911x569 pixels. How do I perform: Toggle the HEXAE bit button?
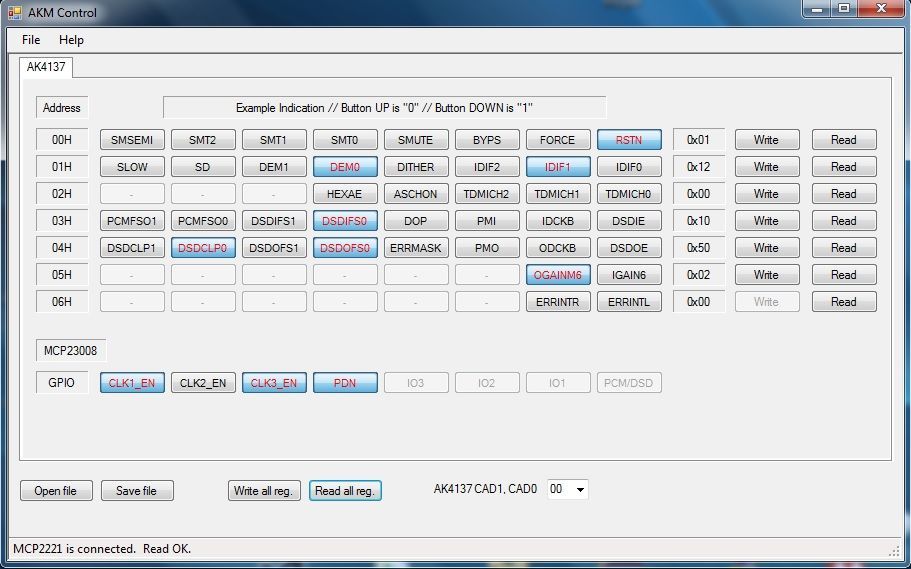[x=345, y=194]
